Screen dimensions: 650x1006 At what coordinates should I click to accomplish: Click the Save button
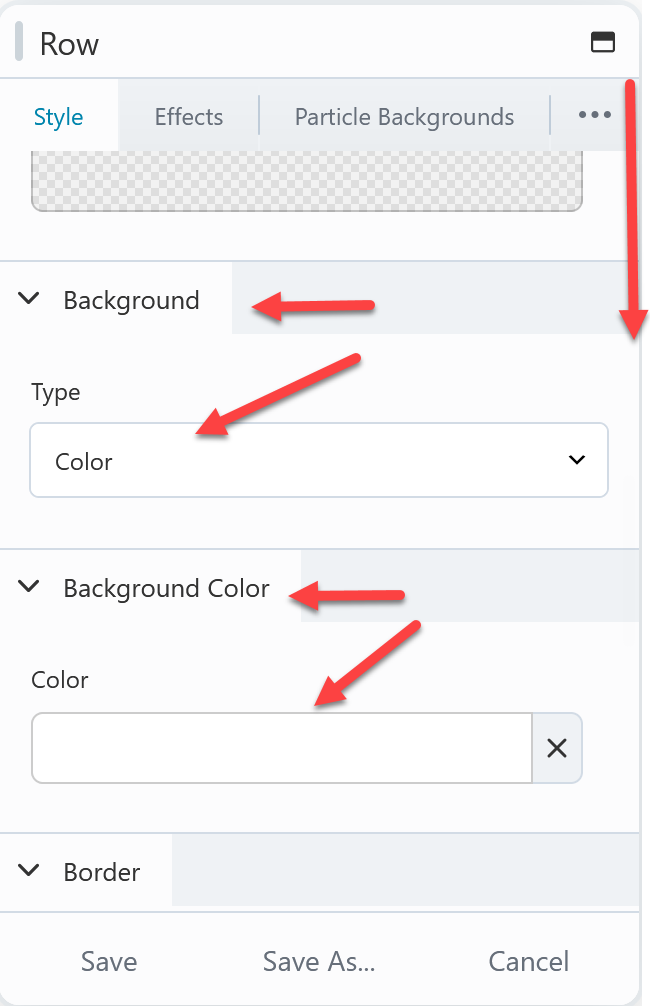coord(109,961)
